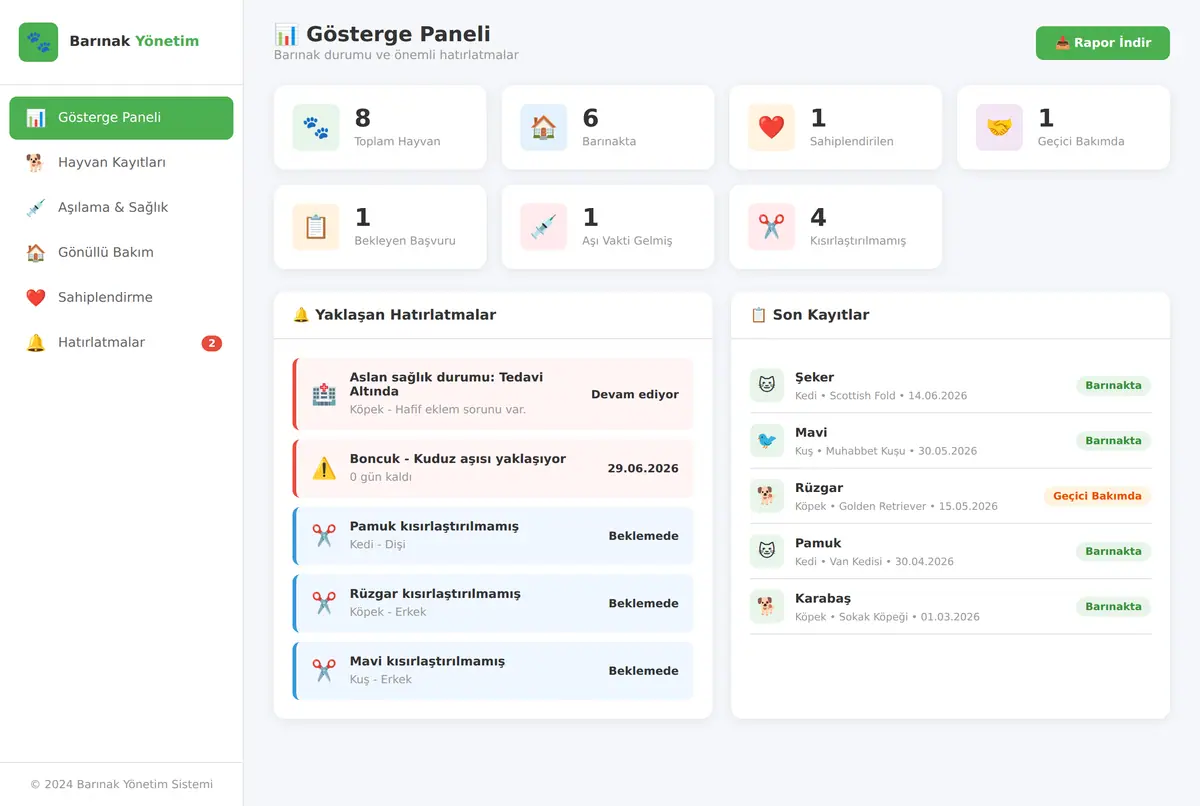Click the 'Son Kayıtlar' panel heading
Viewport: 1200px width, 806px height.
tap(810, 315)
